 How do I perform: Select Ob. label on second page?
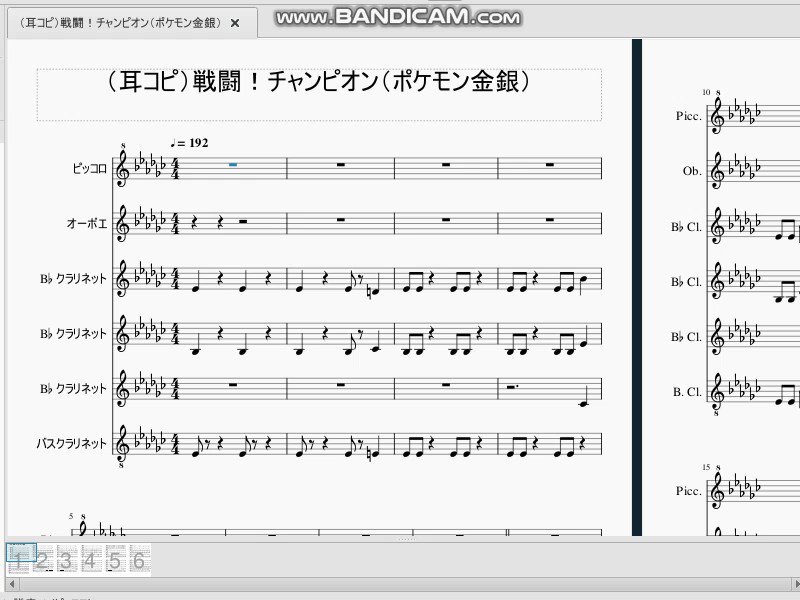[692, 171]
